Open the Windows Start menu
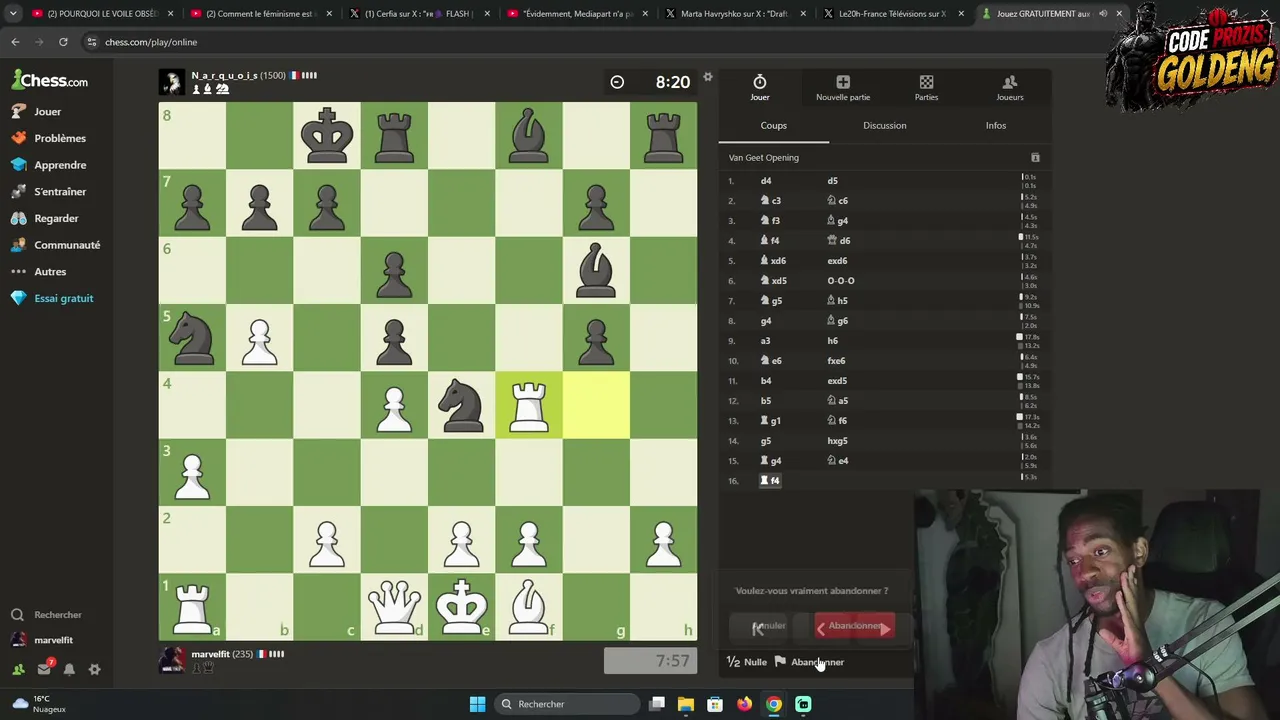1280x720 pixels. point(477,704)
